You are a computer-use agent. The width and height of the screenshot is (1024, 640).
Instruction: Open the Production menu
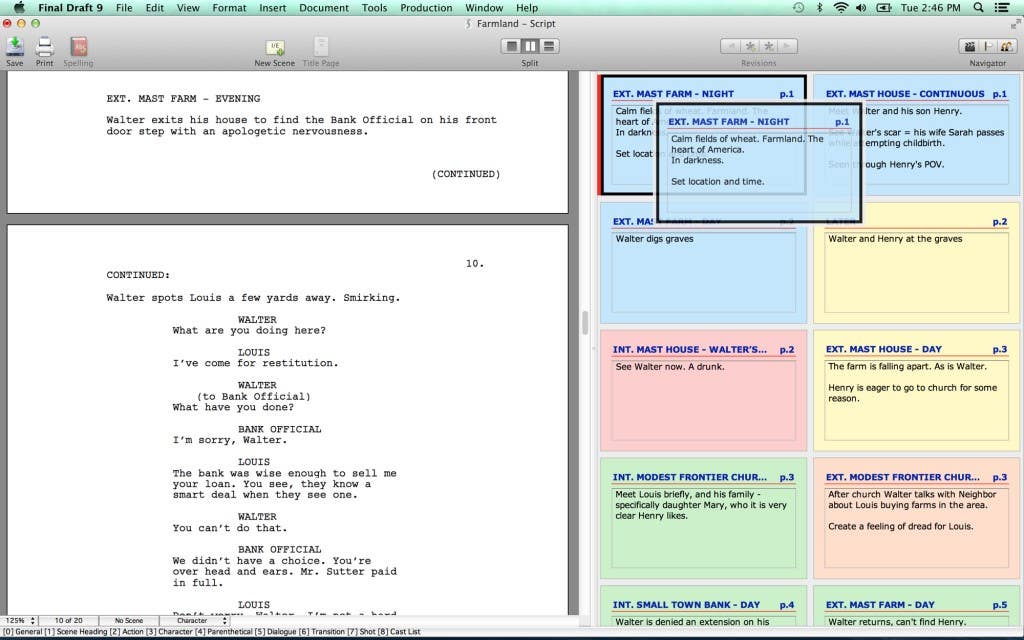[426, 8]
